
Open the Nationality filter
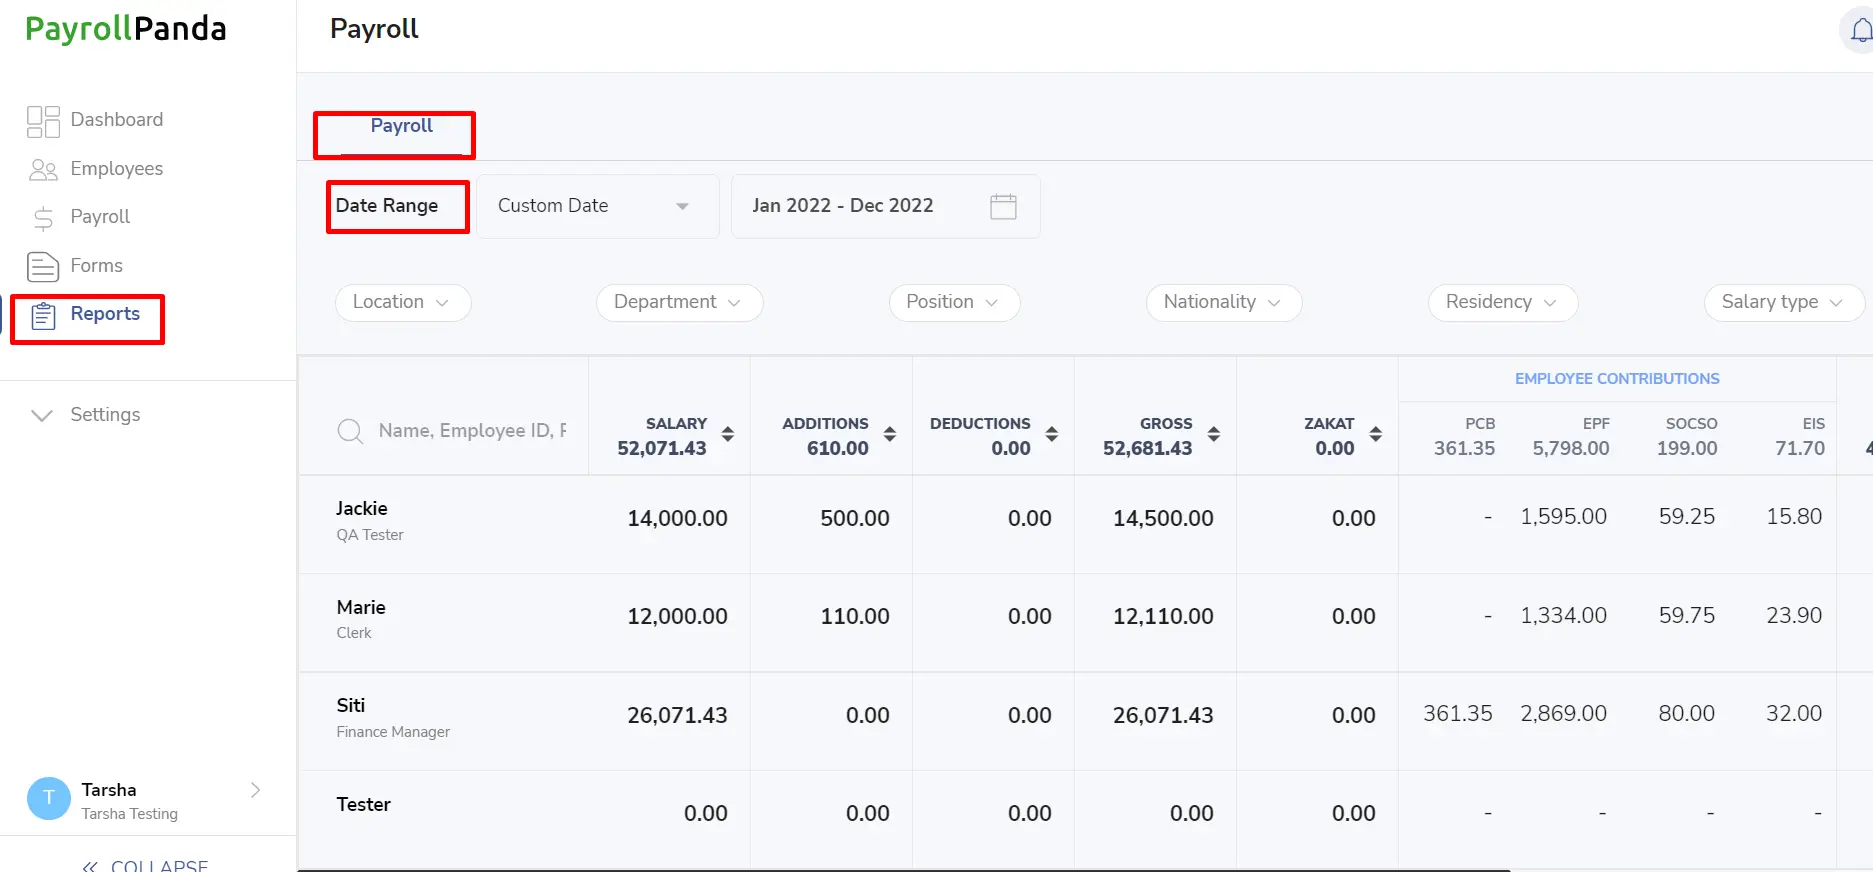point(1223,302)
